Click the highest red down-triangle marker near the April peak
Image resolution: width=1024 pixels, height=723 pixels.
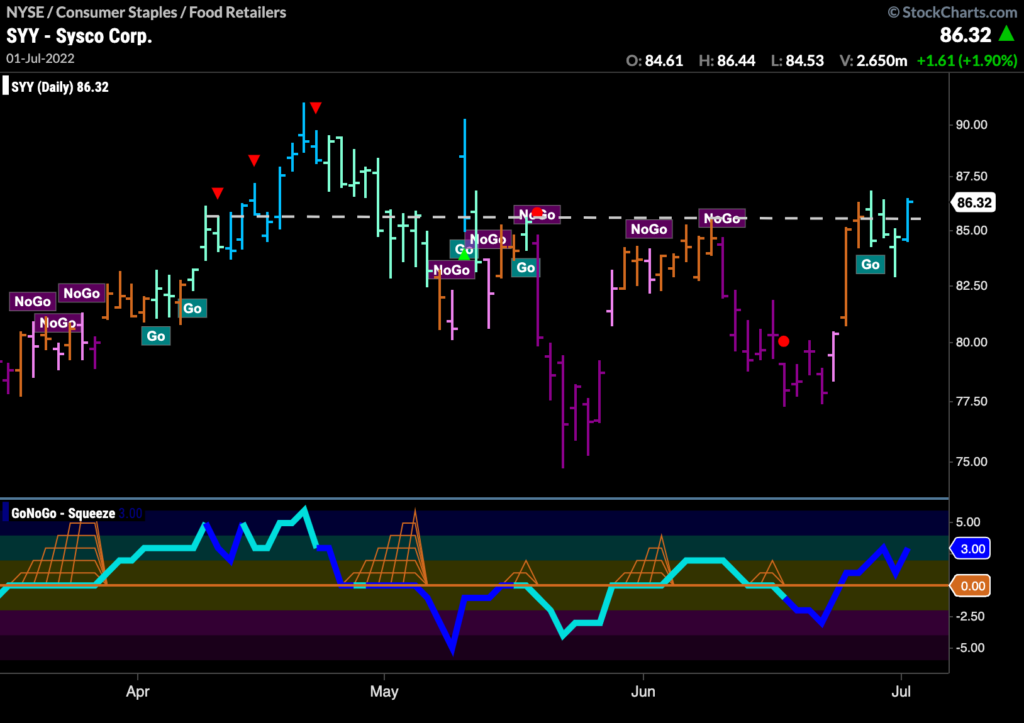point(316,108)
